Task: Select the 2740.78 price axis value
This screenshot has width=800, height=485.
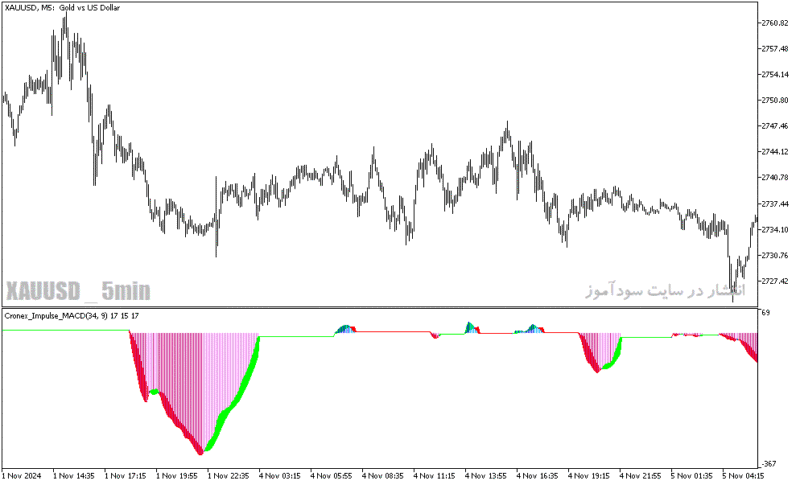Action: tap(774, 177)
